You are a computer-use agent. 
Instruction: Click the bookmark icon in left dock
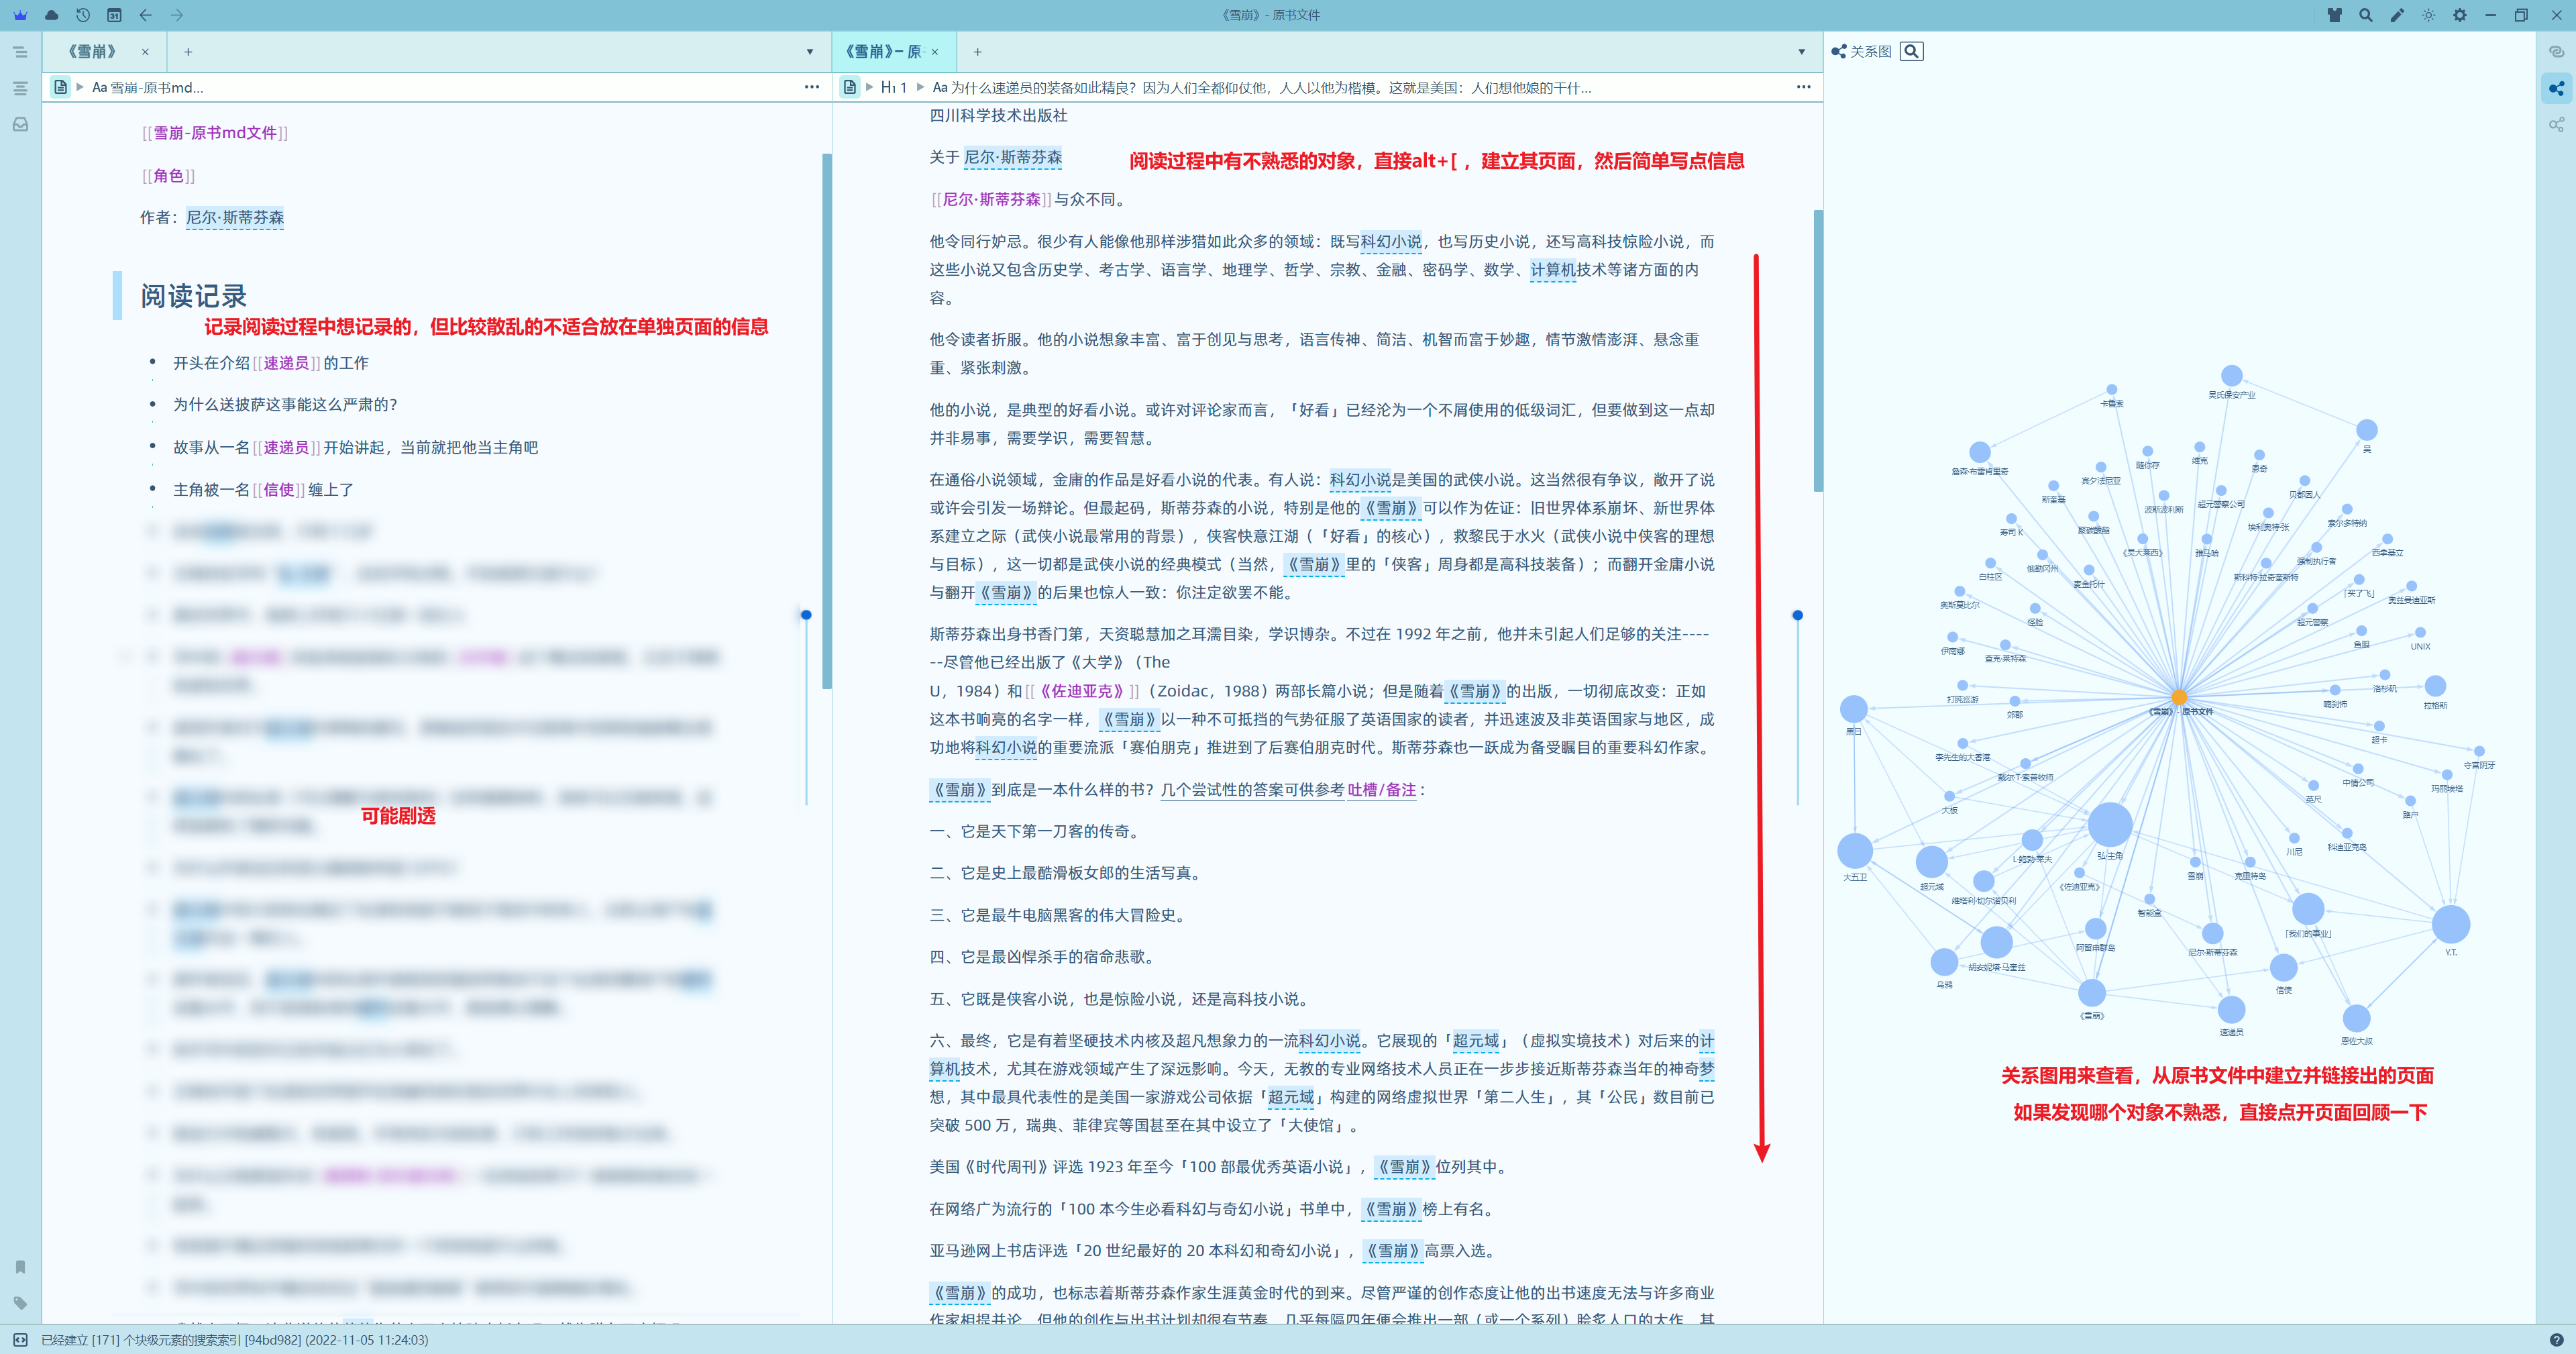click(x=20, y=1267)
